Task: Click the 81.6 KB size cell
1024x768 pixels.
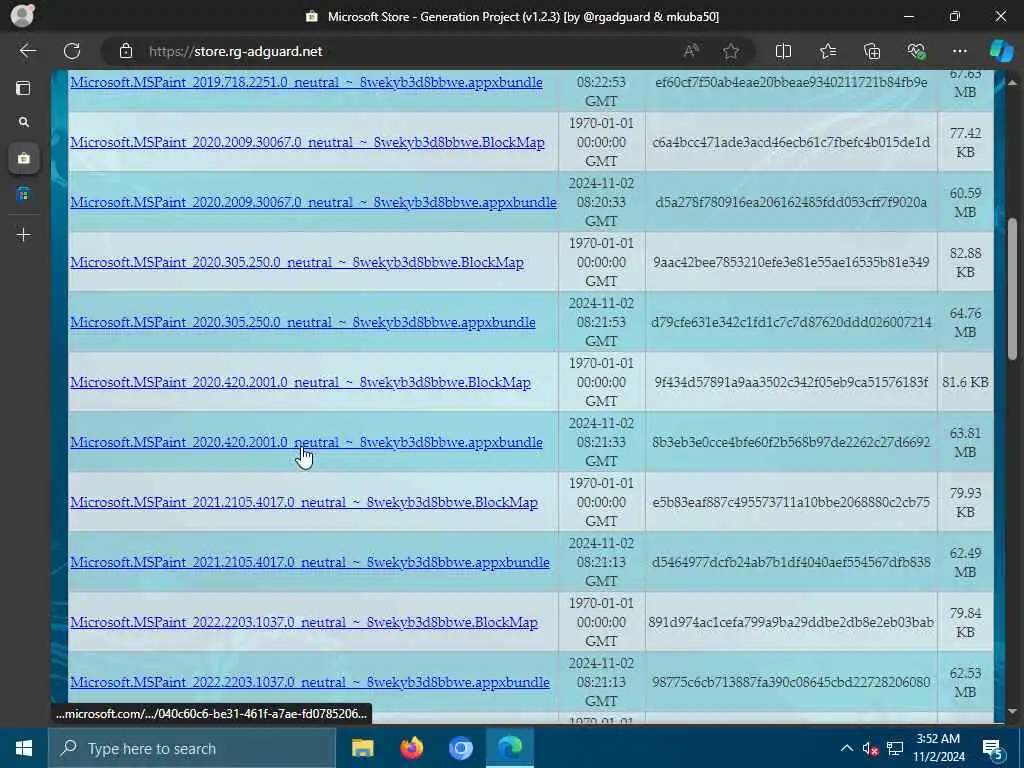Action: tap(965, 383)
